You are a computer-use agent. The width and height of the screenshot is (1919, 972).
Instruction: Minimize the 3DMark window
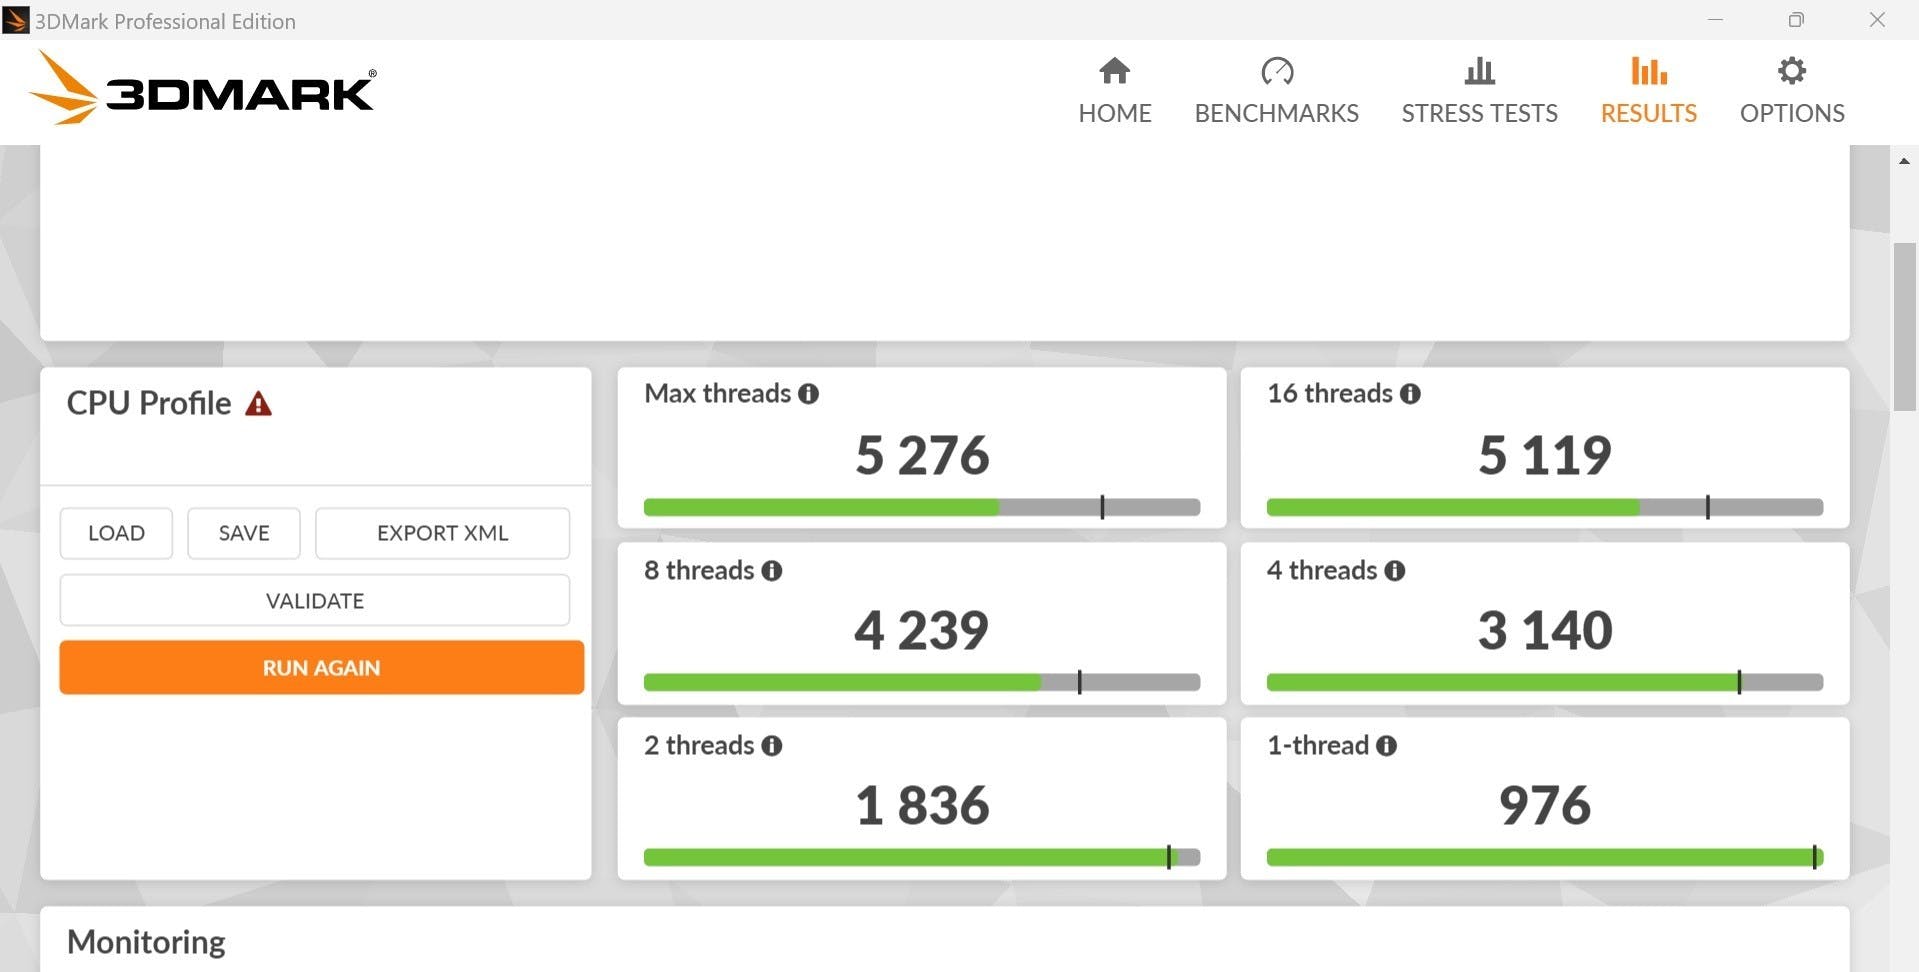click(1715, 20)
